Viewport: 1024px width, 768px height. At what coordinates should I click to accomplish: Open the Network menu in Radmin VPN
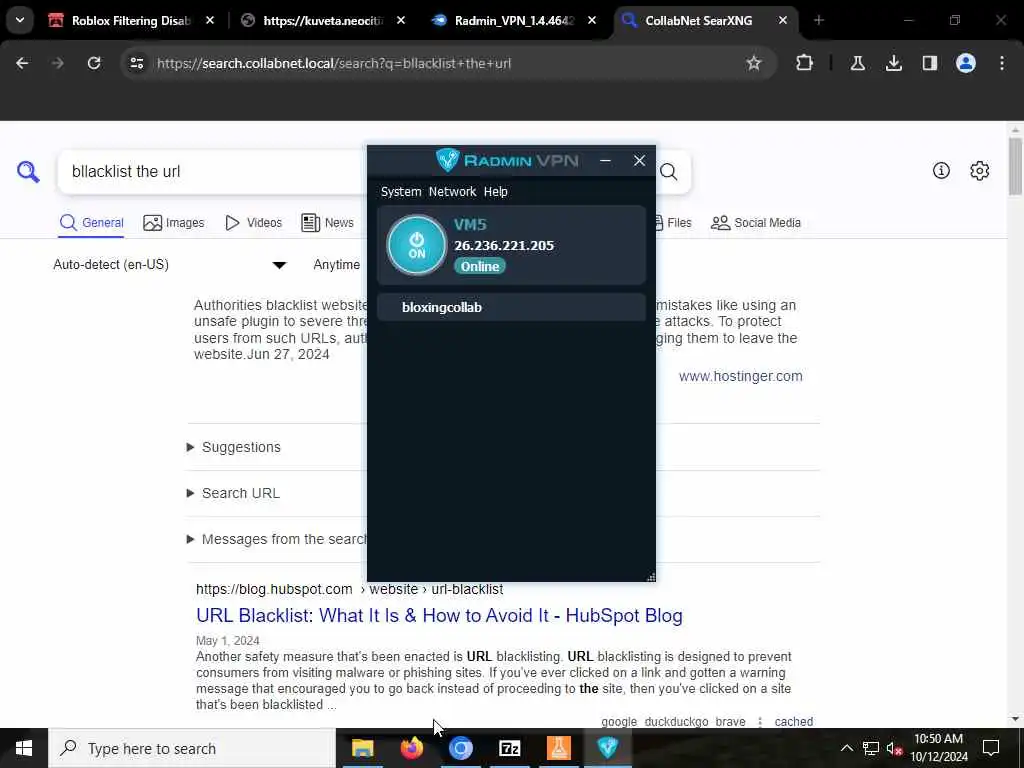453,191
